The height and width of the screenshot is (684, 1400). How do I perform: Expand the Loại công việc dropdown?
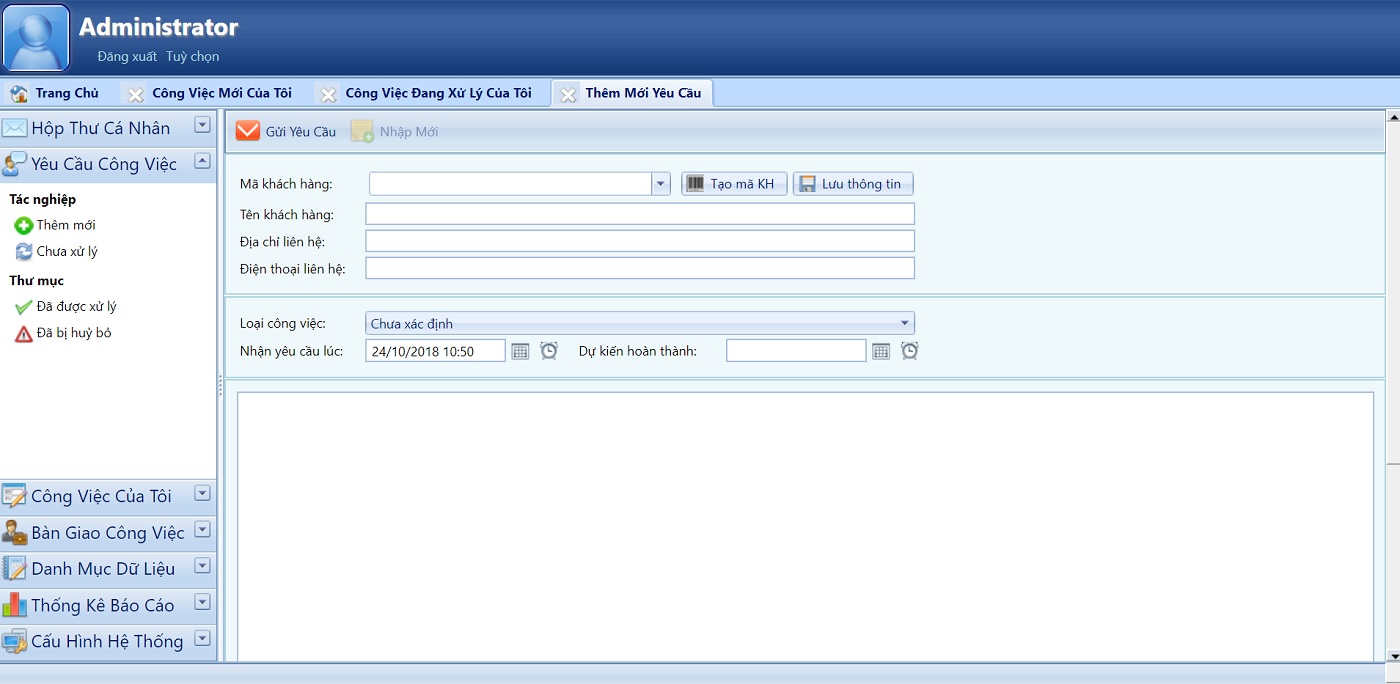pyautogui.click(x=904, y=324)
